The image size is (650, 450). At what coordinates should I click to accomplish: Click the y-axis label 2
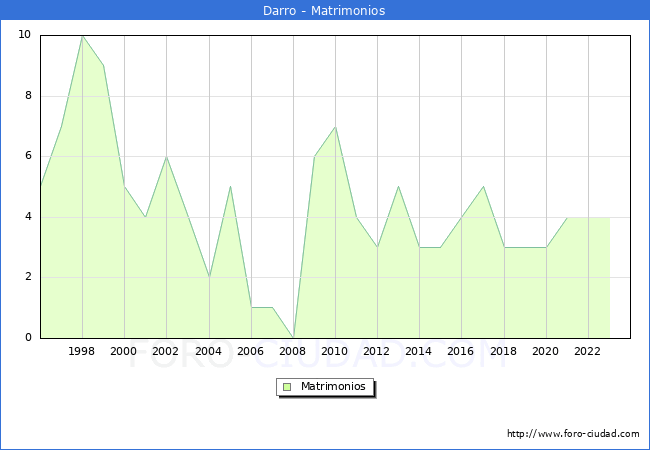(x=28, y=277)
